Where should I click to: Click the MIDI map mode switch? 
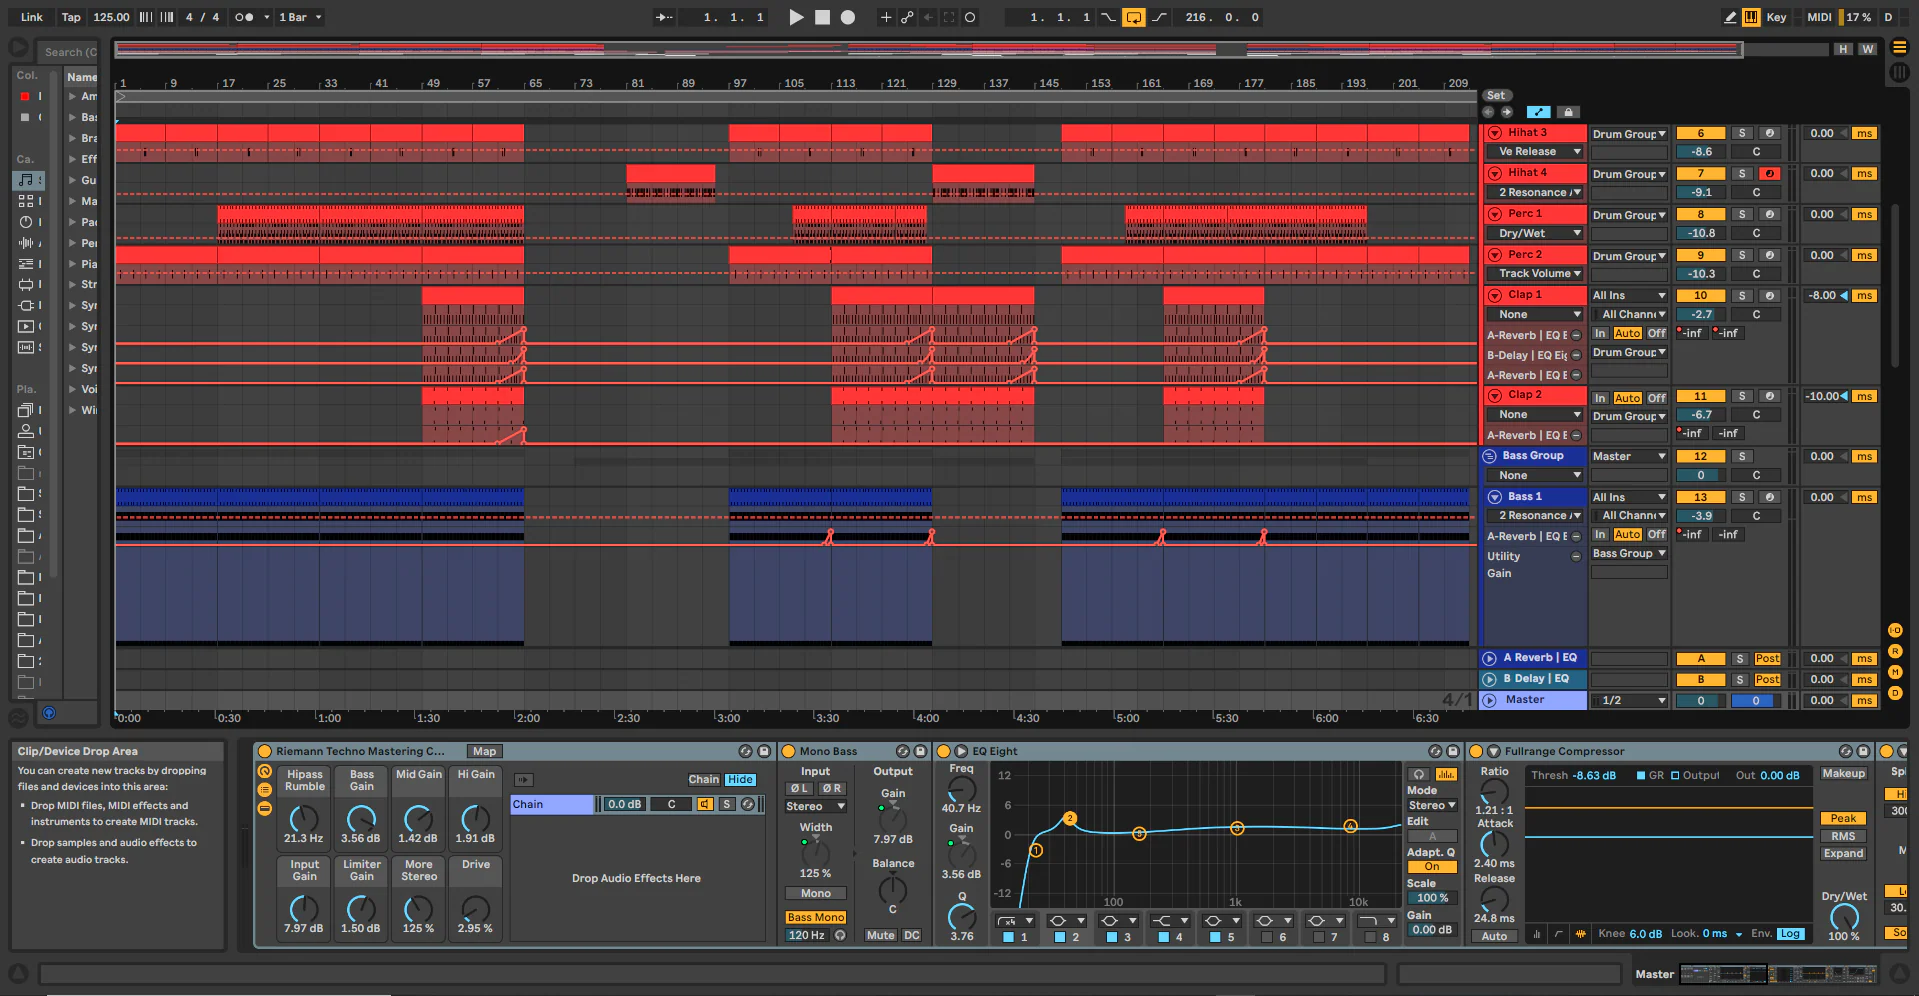pos(1818,17)
